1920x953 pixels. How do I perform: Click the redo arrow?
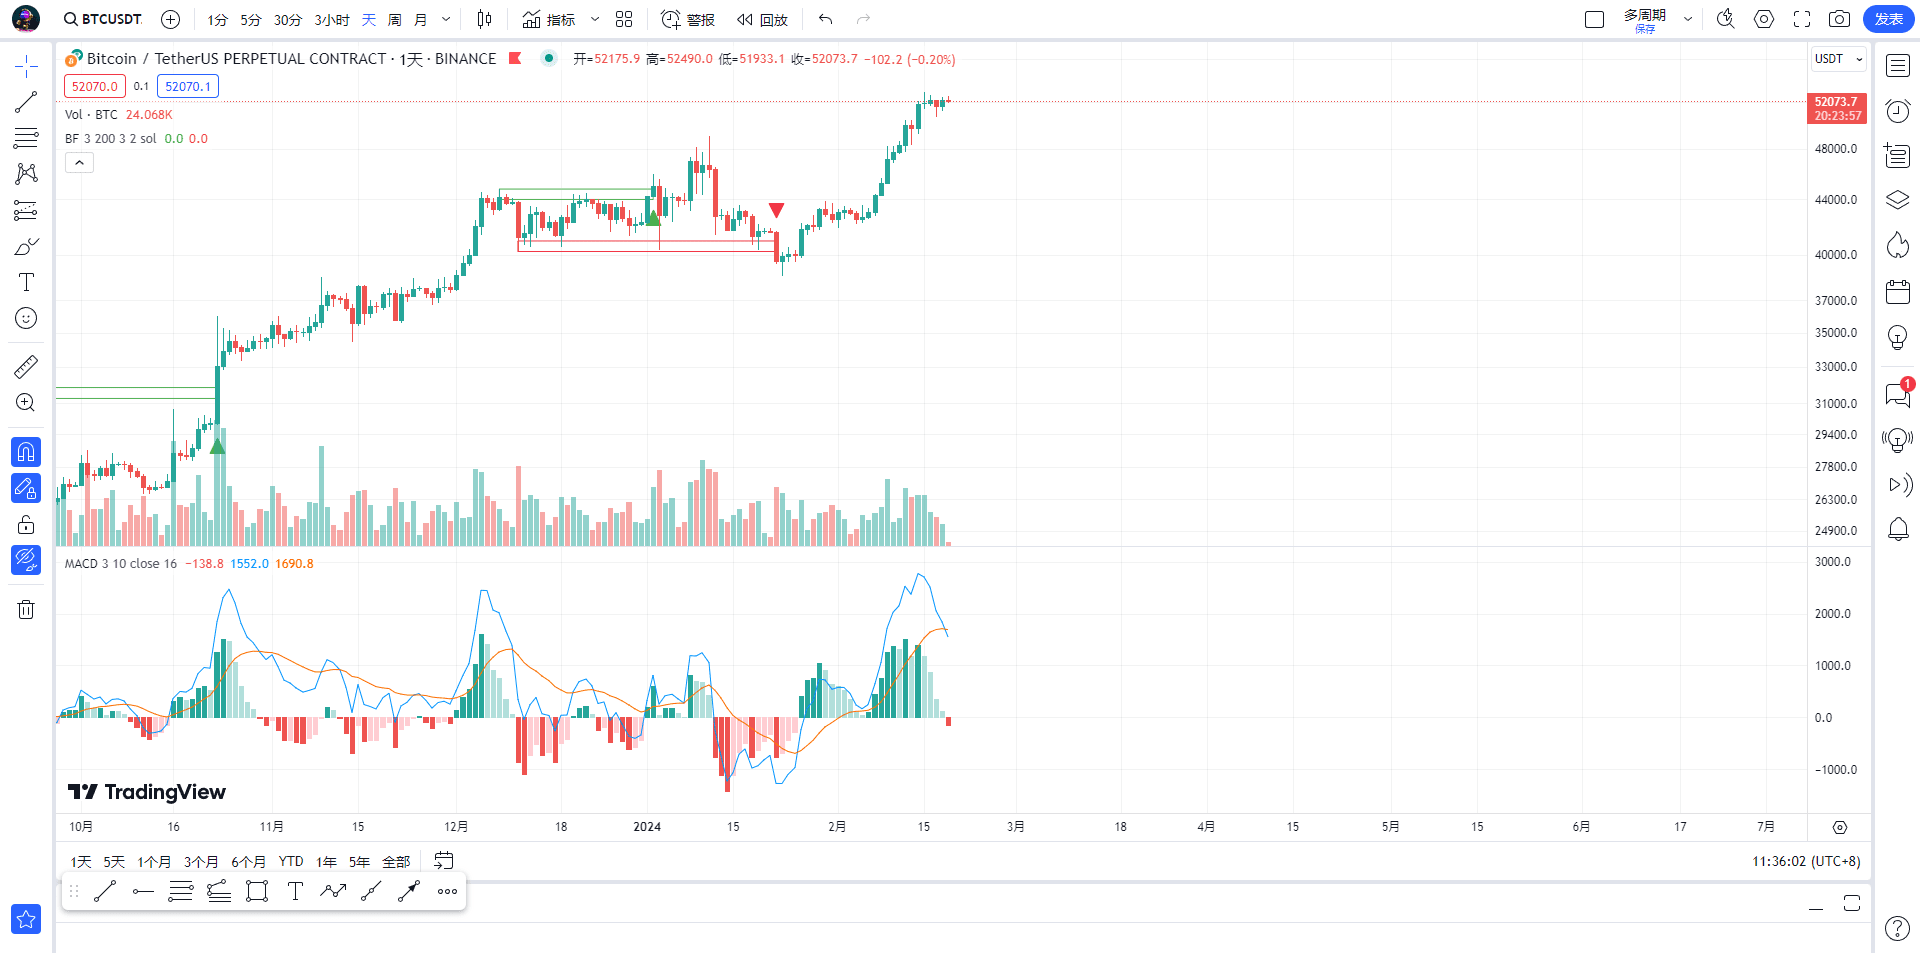(x=864, y=19)
